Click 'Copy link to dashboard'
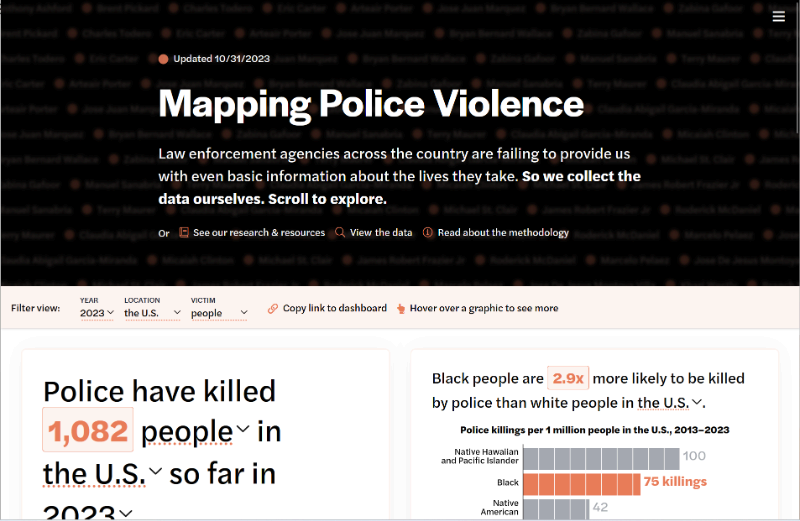 point(334,309)
